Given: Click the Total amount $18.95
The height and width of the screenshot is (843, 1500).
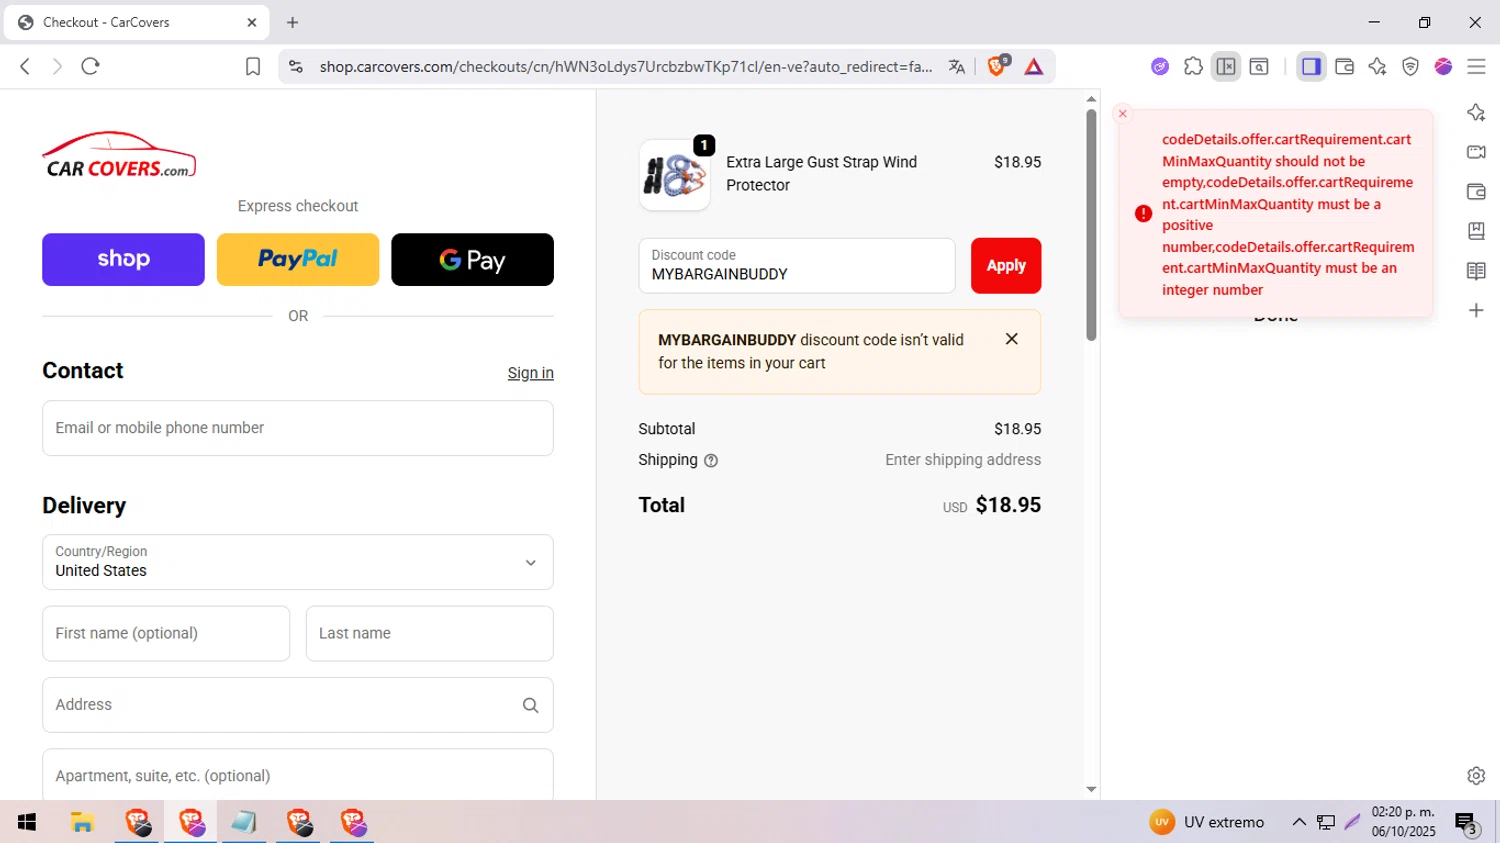Looking at the screenshot, I should [1008, 505].
